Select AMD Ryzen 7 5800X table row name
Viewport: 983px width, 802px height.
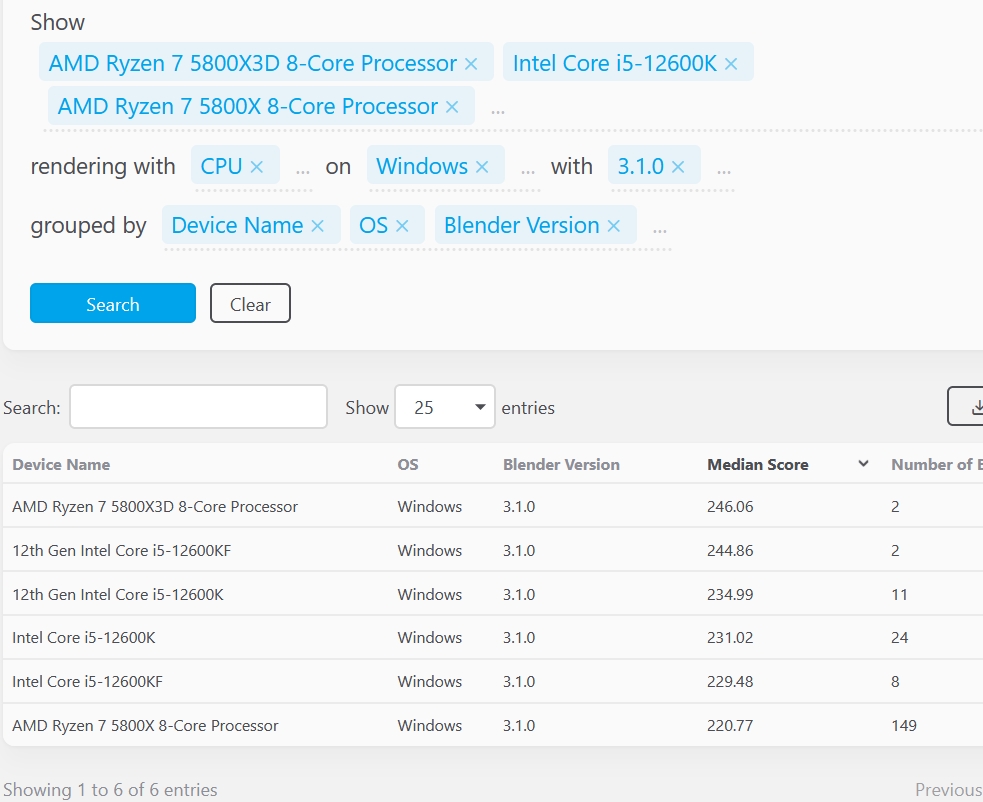coord(145,725)
